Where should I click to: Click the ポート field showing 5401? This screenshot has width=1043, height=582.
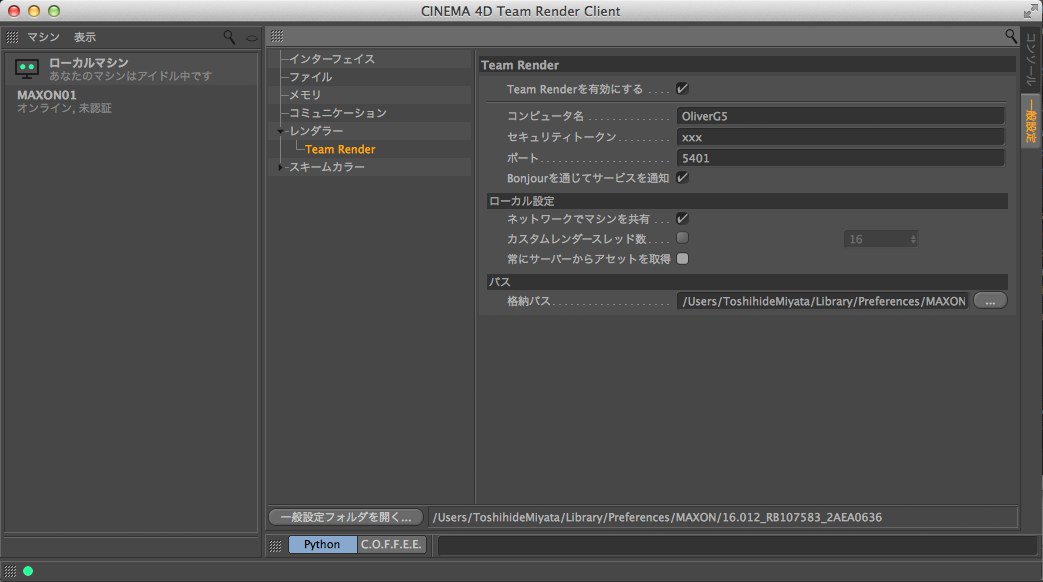coord(840,158)
